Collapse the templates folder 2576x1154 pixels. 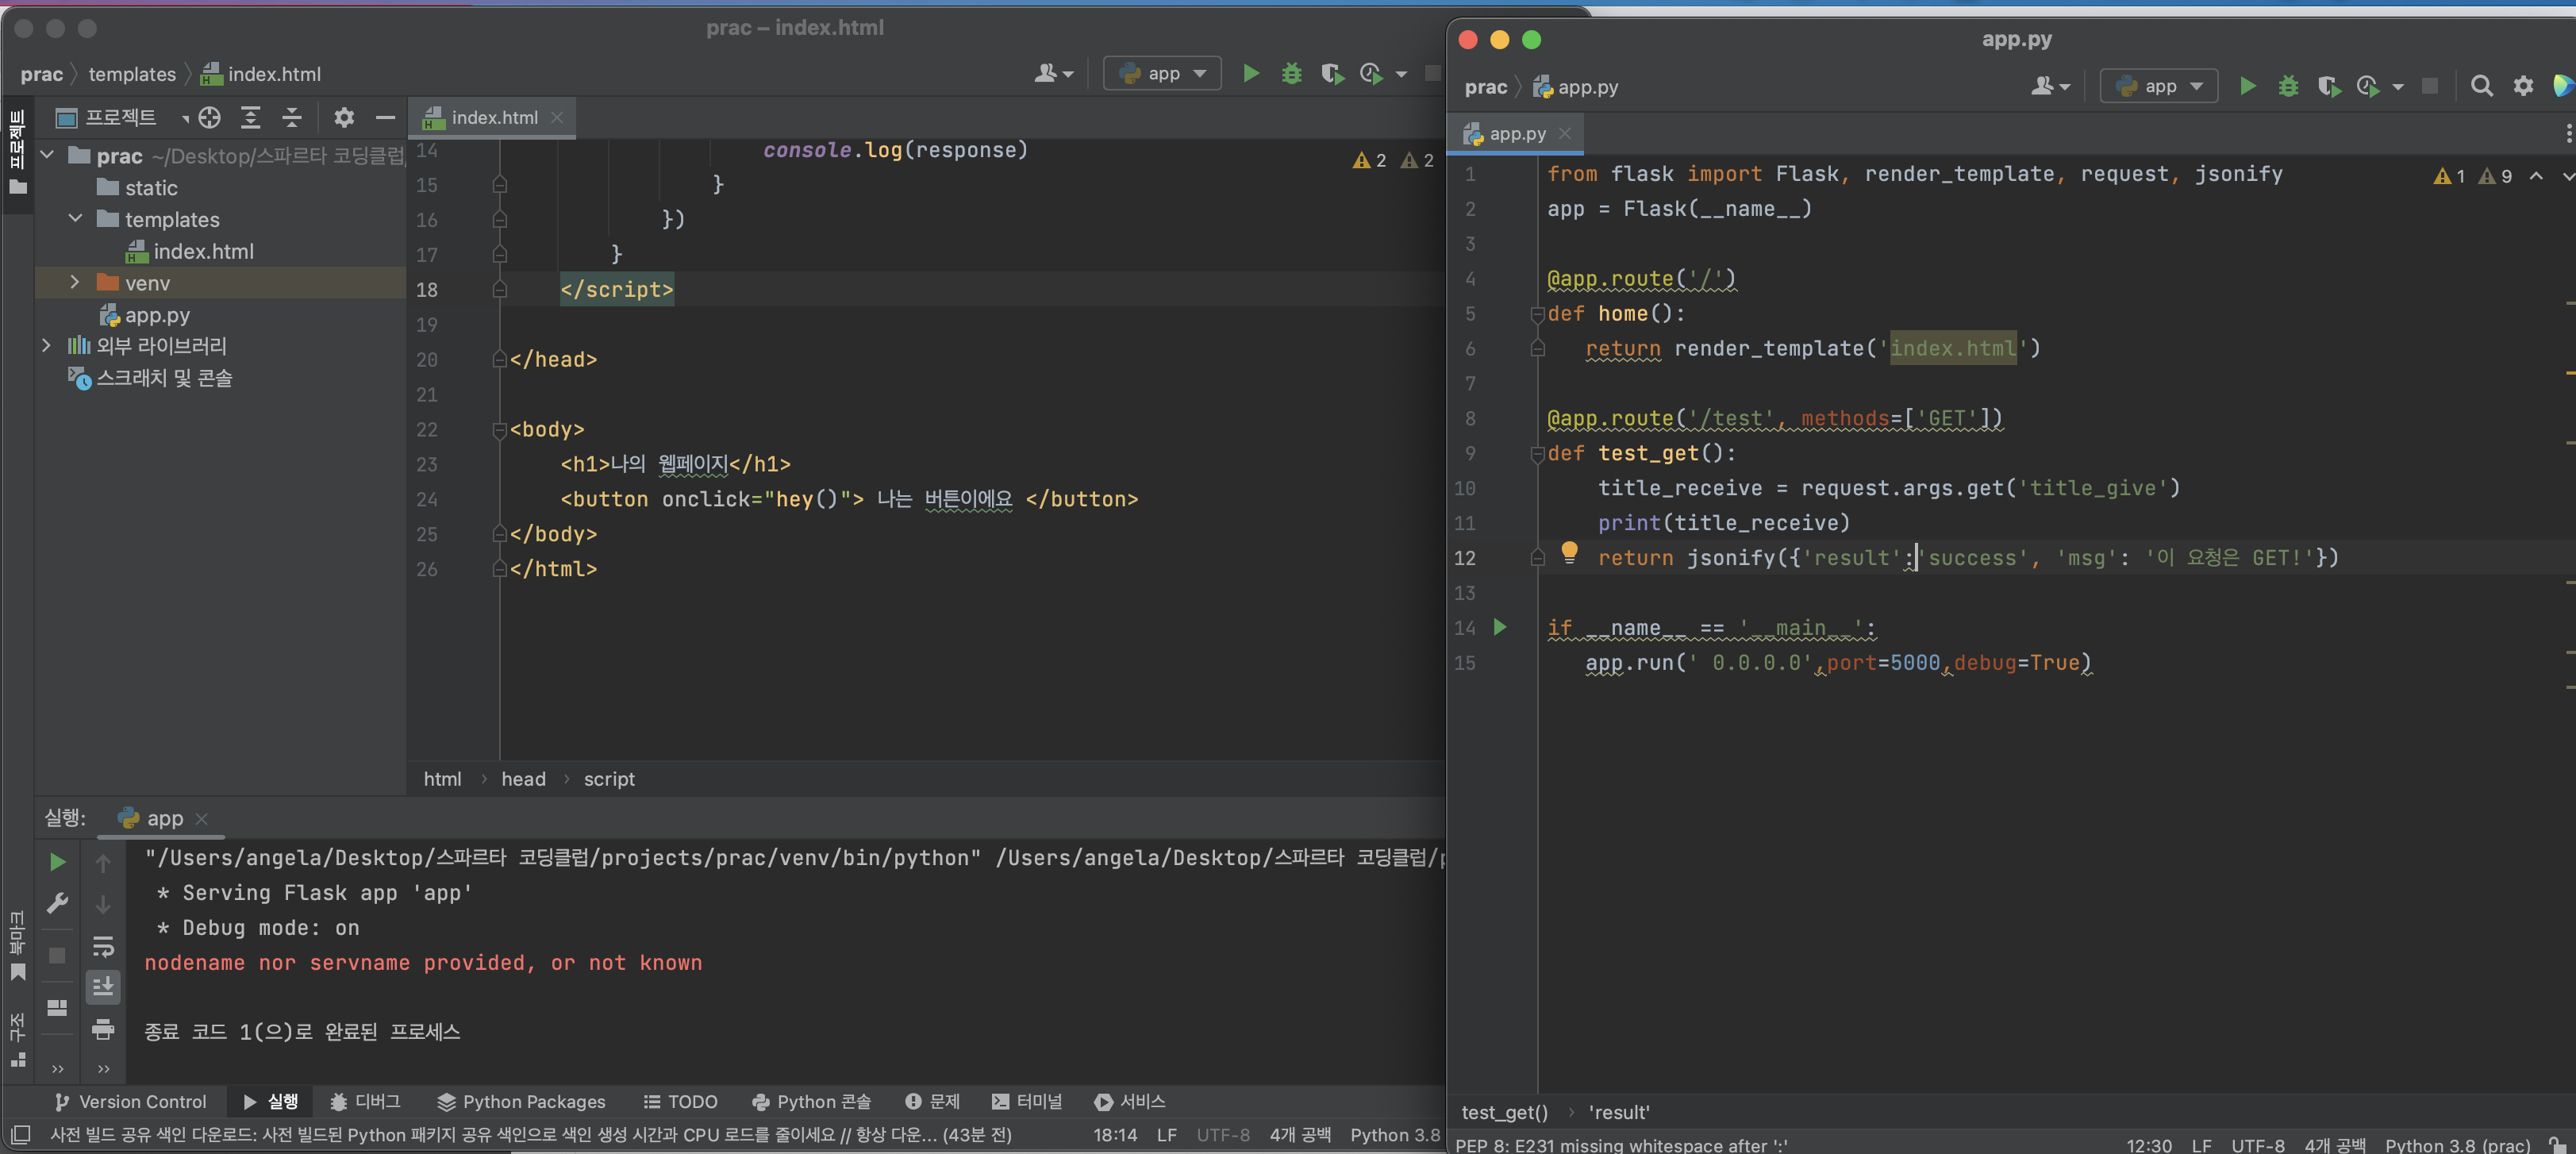point(75,218)
